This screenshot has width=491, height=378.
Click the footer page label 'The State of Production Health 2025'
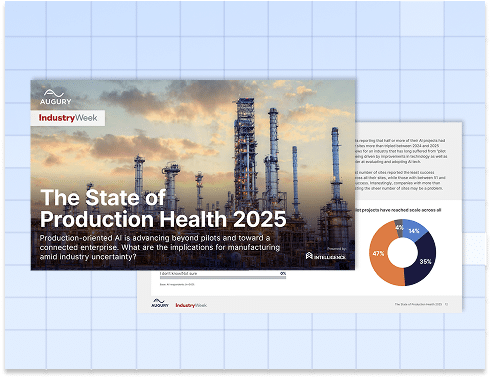[418, 304]
